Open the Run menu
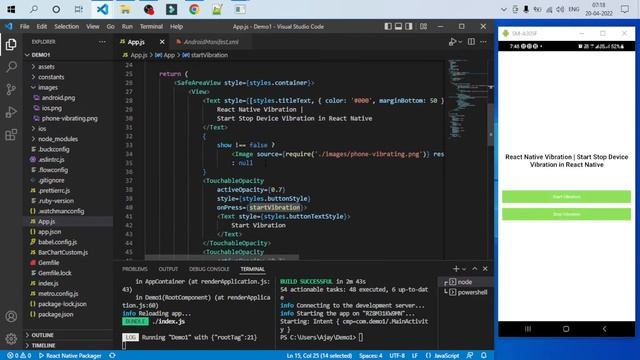The image size is (640, 360). (x=127, y=27)
